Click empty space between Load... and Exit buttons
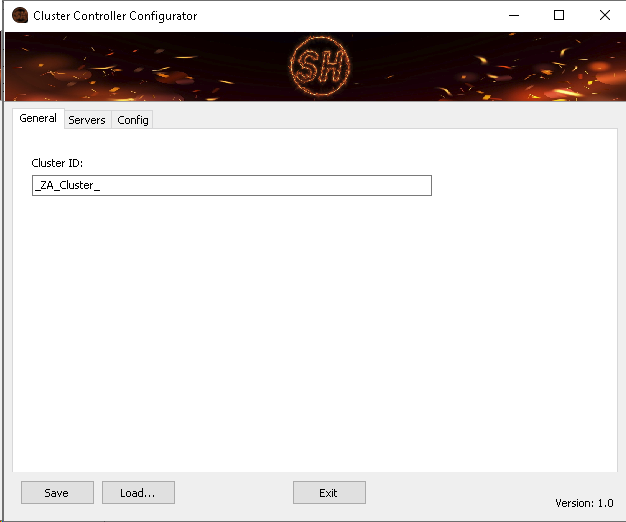This screenshot has height=522, width=626. tap(234, 493)
